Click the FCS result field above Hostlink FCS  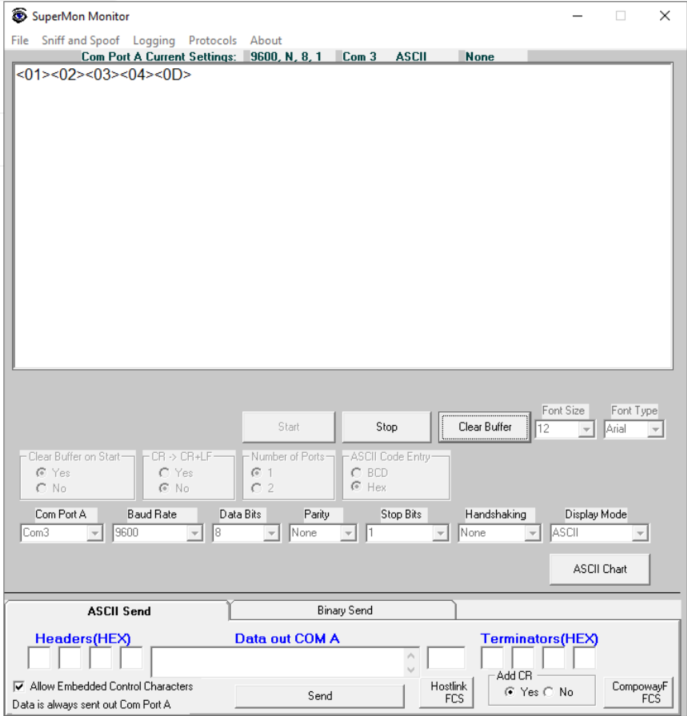(446, 658)
